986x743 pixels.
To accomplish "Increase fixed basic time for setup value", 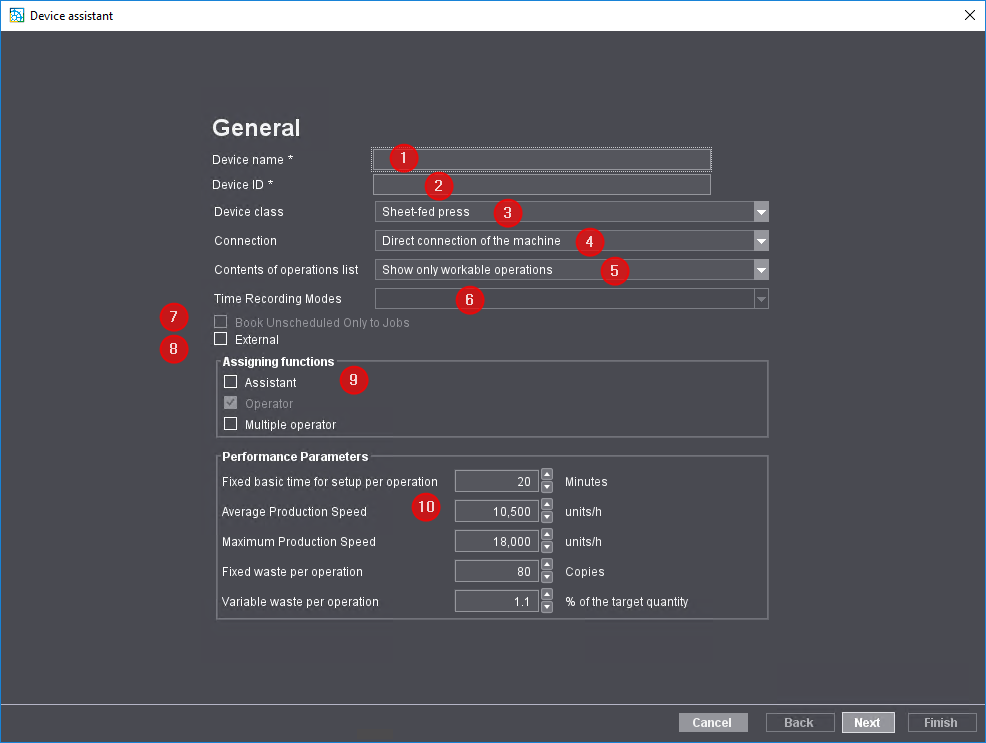I will pyautogui.click(x=546, y=476).
